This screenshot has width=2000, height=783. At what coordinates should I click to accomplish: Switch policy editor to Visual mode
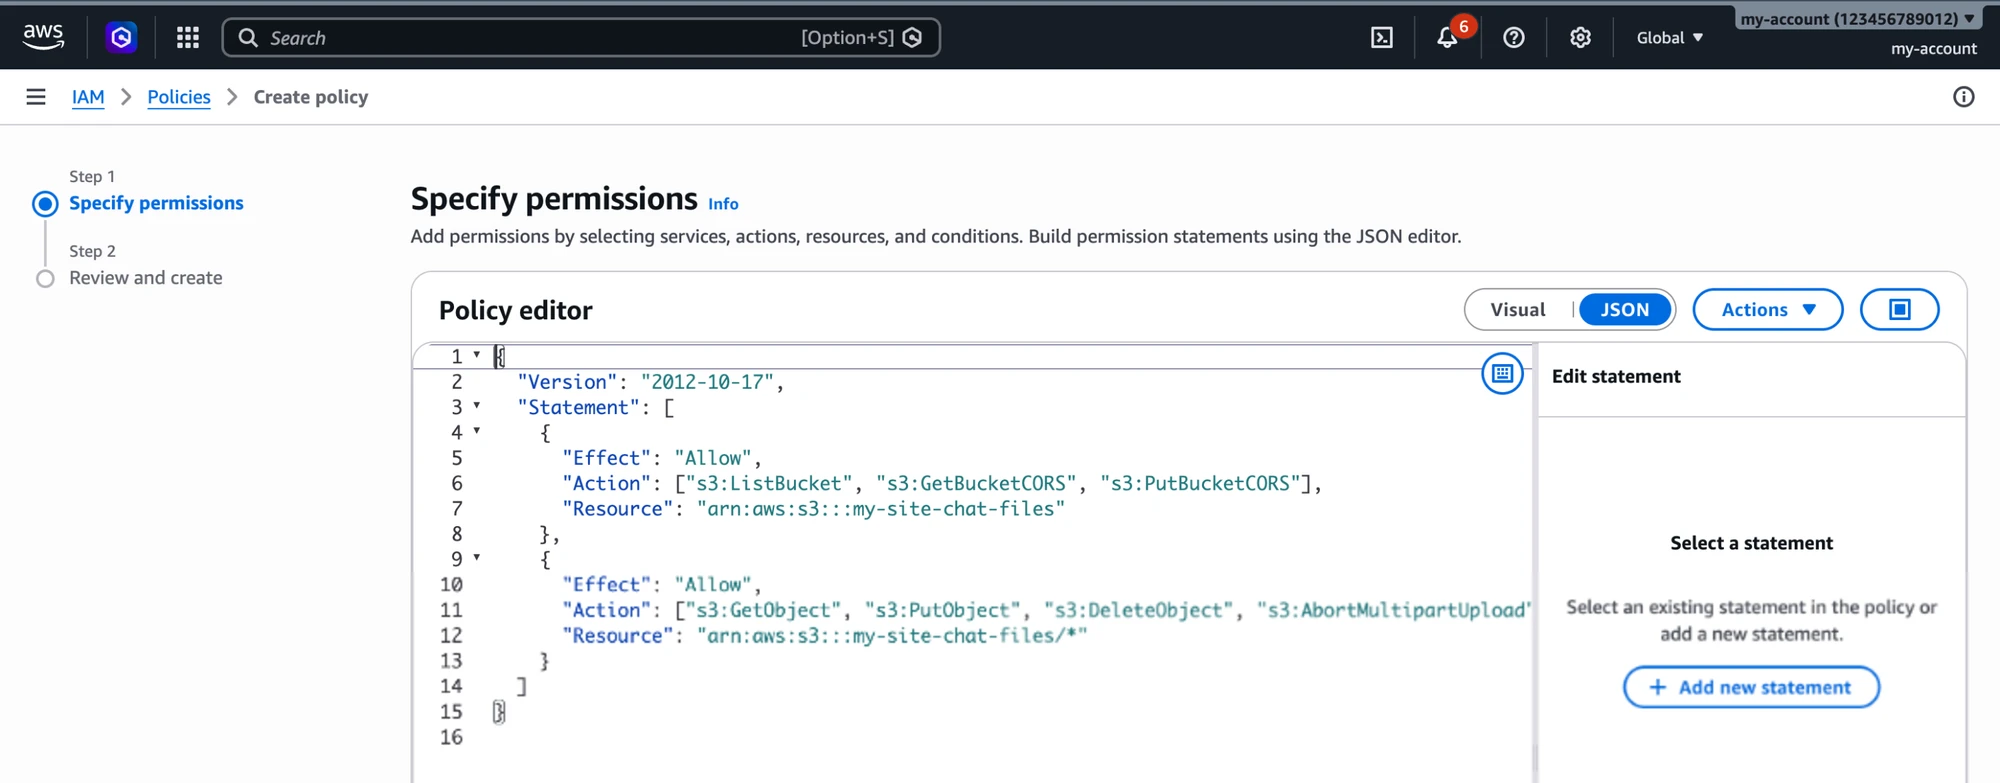(x=1518, y=309)
